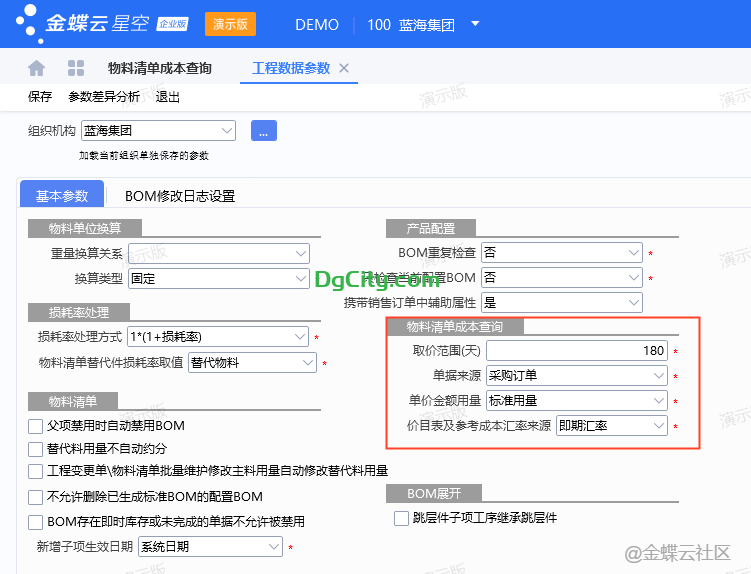
Task: Click 参数差异分析 in the toolbar
Action: [x=104, y=97]
